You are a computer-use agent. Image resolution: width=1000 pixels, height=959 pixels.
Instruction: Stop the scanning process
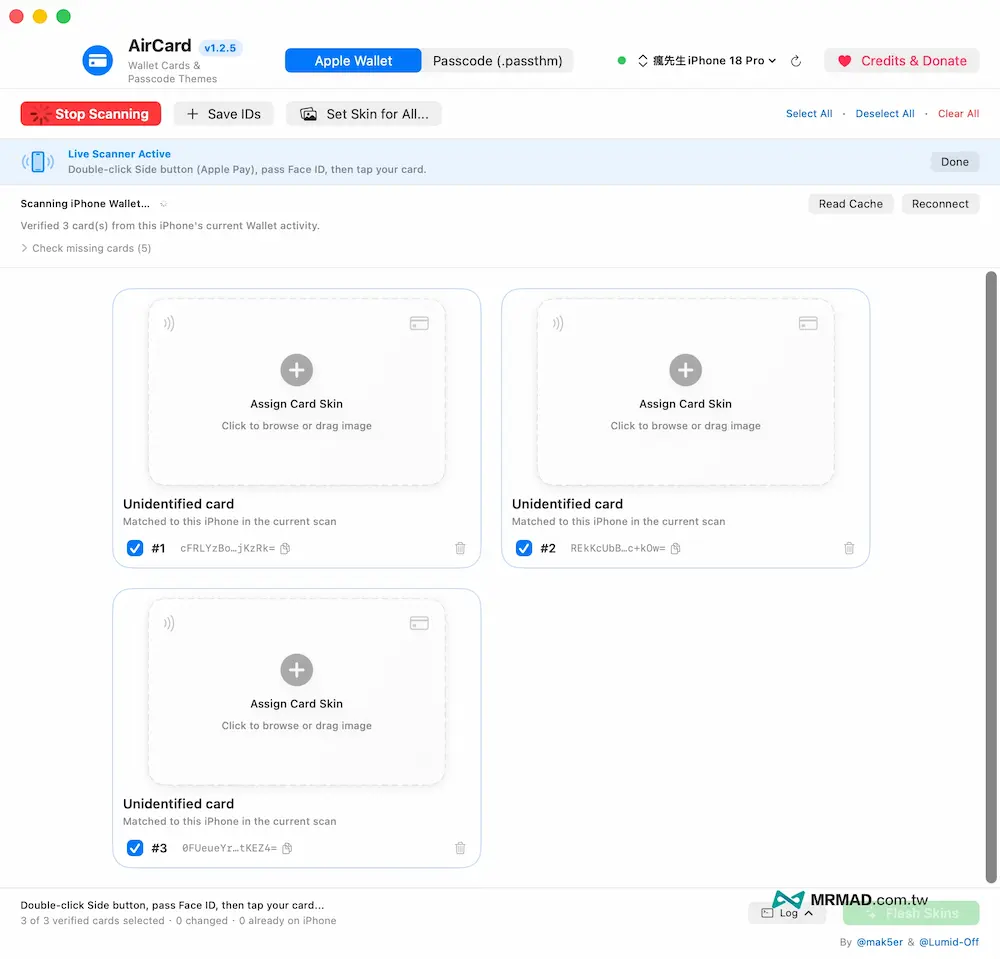point(91,114)
